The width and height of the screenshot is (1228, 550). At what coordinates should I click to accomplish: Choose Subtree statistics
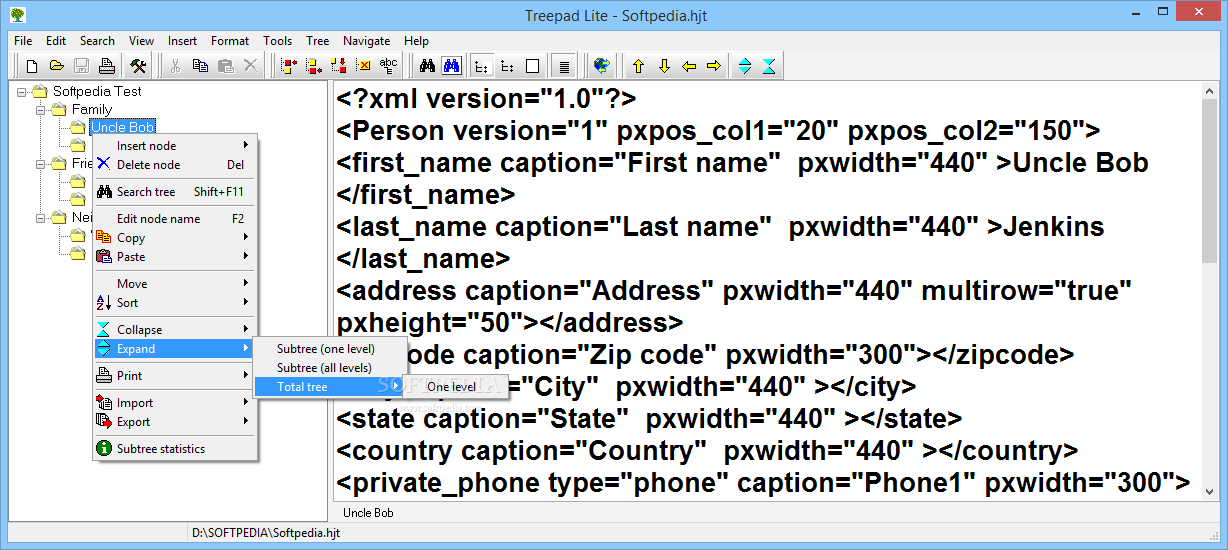pos(174,449)
